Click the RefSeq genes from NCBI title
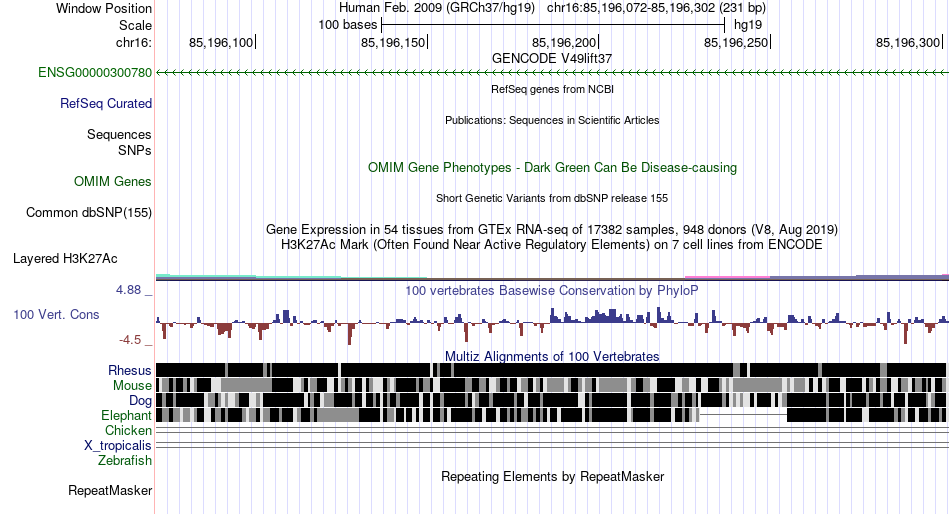This screenshot has height=514, width=950. 552,89
